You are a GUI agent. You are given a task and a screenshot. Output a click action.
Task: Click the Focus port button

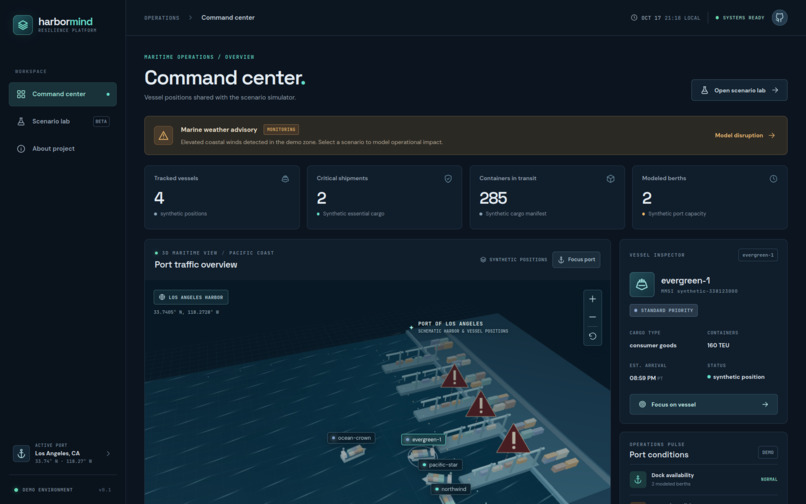point(576,260)
